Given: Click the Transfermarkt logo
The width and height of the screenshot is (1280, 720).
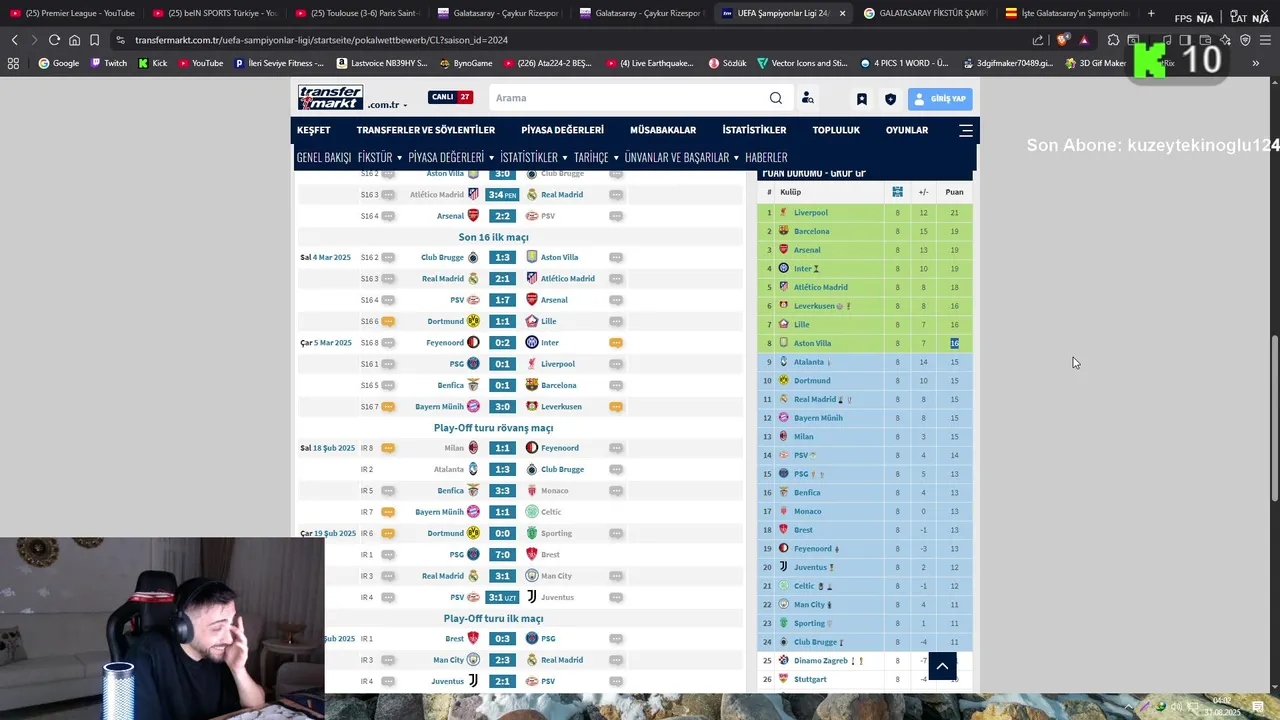Looking at the screenshot, I should [330, 98].
